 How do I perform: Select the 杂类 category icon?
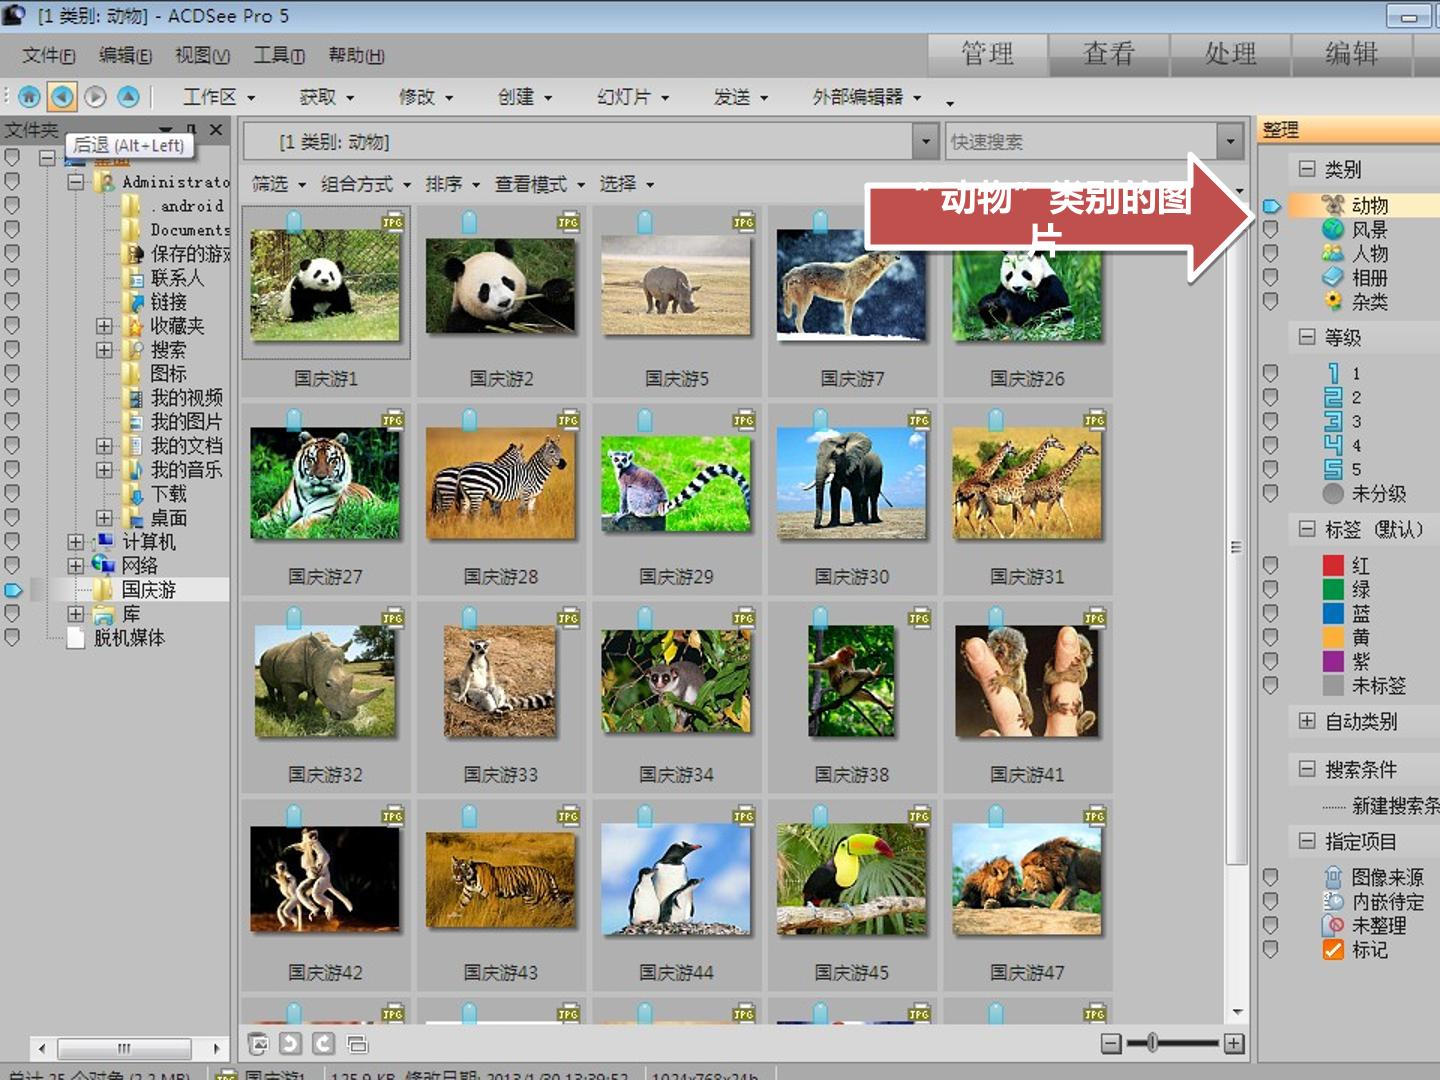(x=1332, y=301)
